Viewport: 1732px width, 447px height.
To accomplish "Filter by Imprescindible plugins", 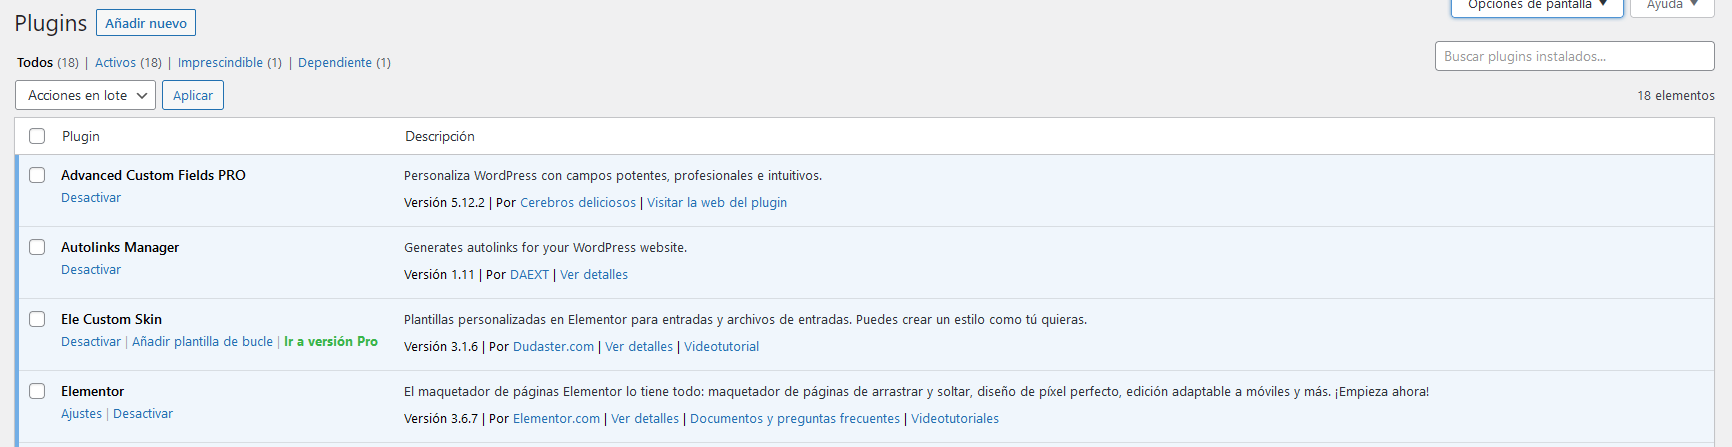I will coord(220,62).
